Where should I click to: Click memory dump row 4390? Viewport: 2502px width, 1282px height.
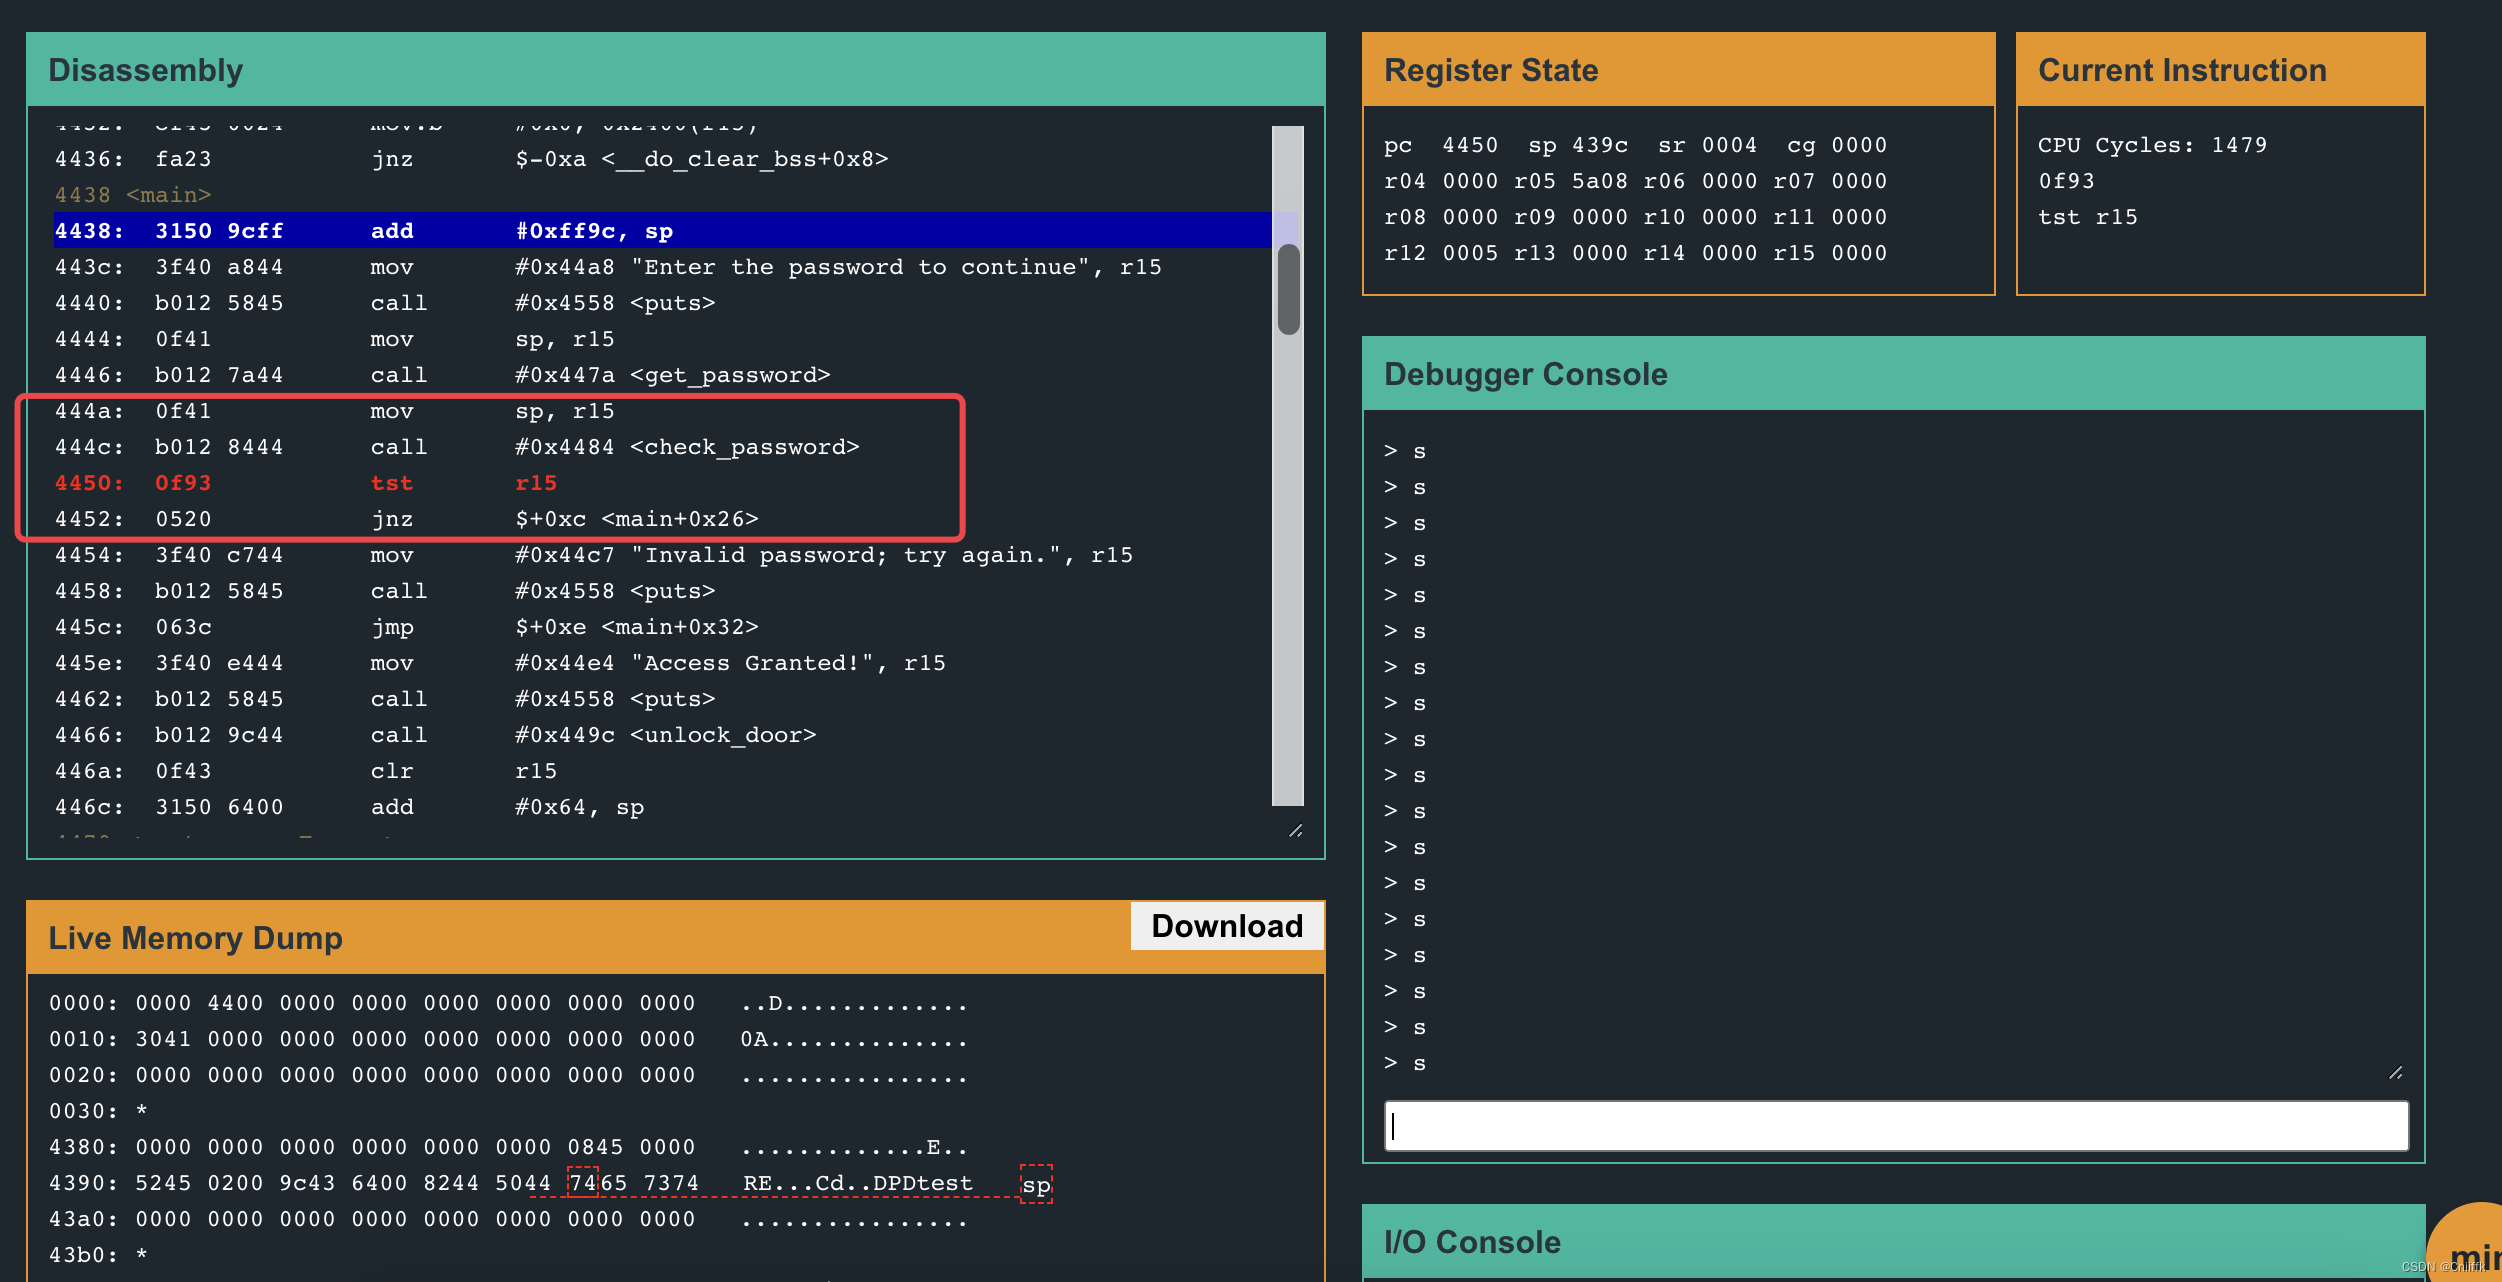point(512,1183)
